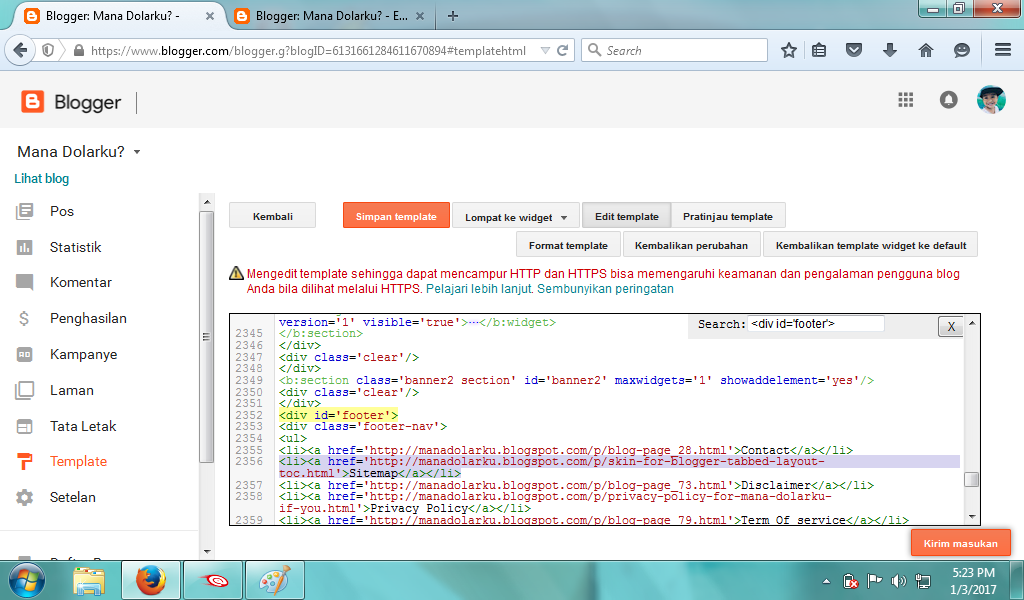
Task: Click the shield tracking protection icon
Action: tap(48, 50)
